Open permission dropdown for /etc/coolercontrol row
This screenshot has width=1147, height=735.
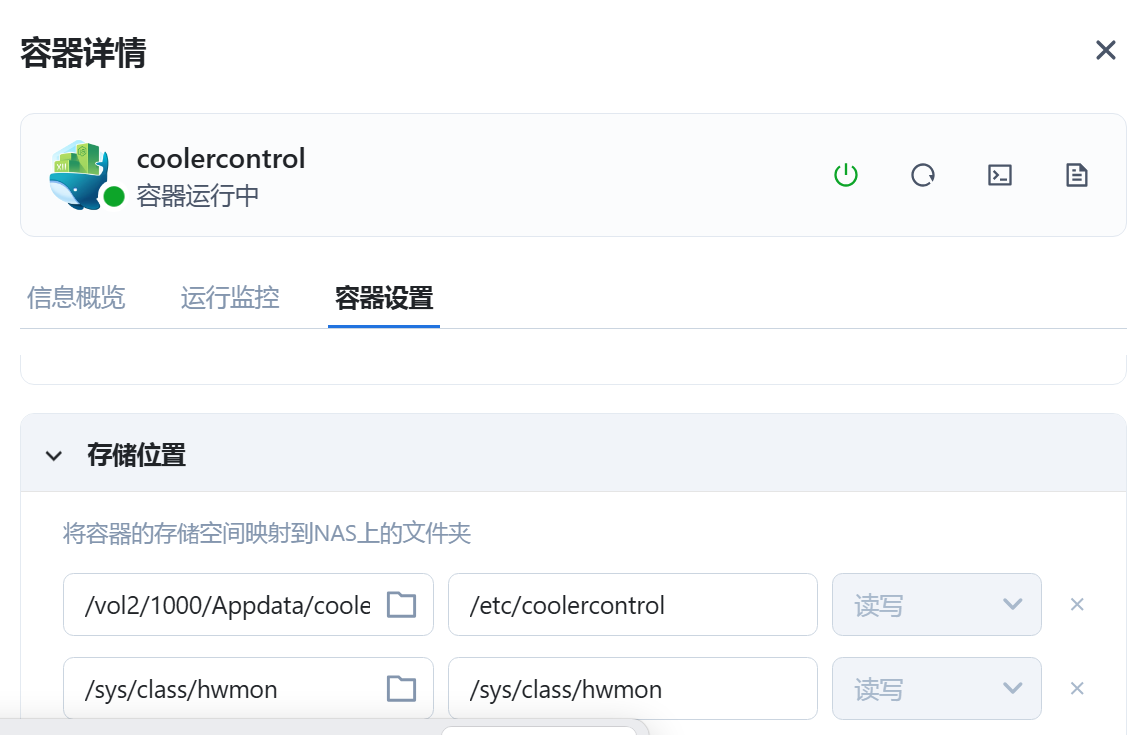[936, 605]
